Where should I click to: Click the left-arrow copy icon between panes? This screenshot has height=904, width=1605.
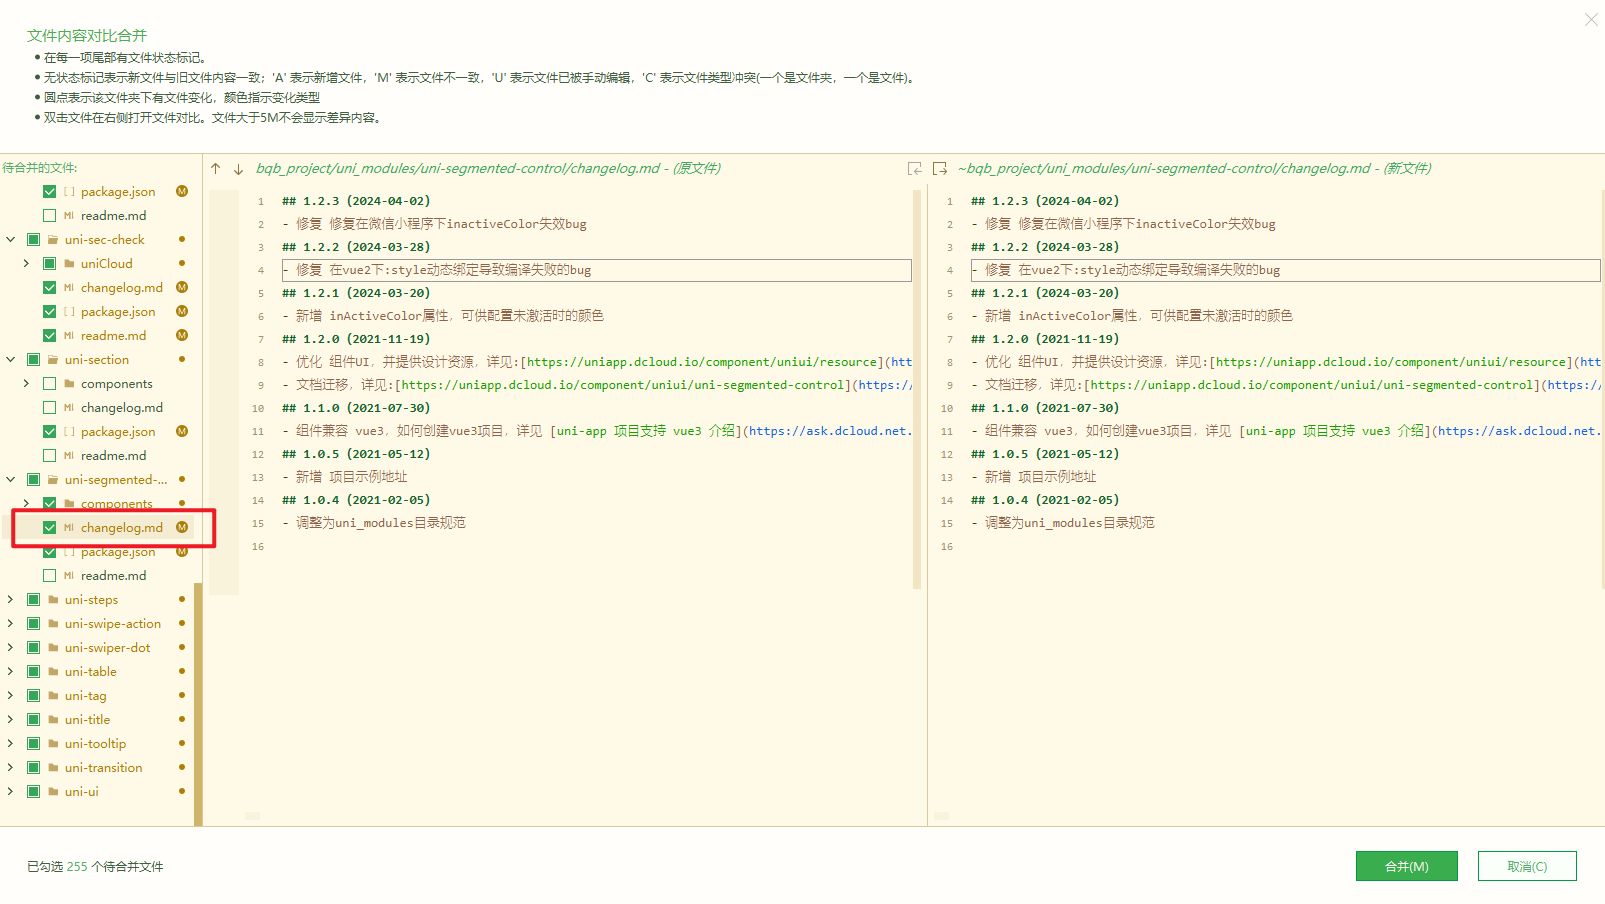[914, 169]
